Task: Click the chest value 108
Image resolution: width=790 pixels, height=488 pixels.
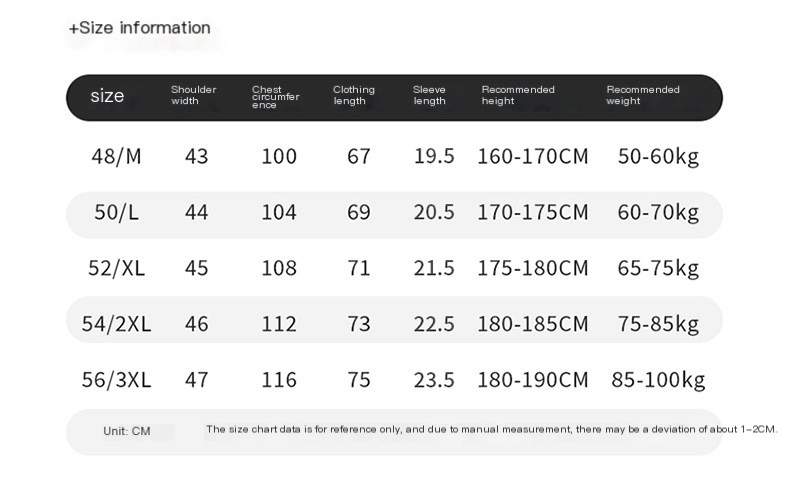Action: (279, 268)
